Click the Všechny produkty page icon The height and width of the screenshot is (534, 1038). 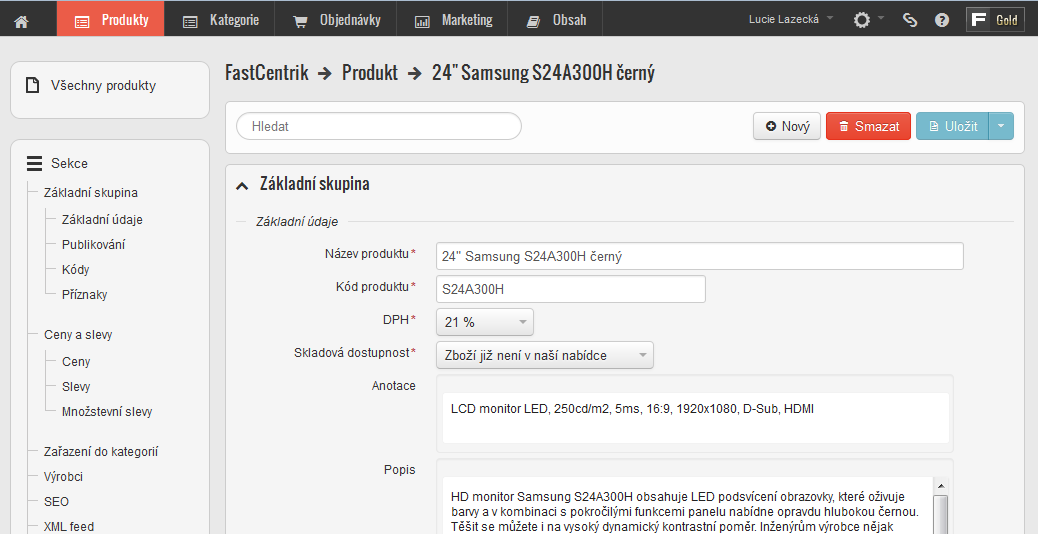(32, 85)
